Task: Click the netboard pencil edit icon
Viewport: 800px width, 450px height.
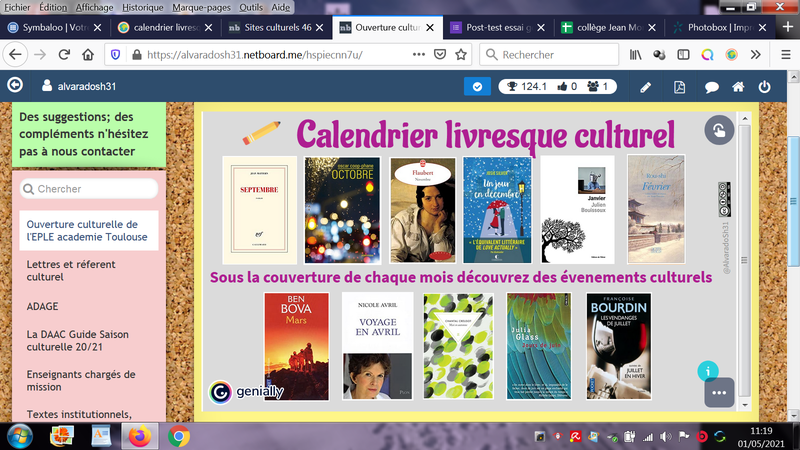Action: (x=645, y=87)
